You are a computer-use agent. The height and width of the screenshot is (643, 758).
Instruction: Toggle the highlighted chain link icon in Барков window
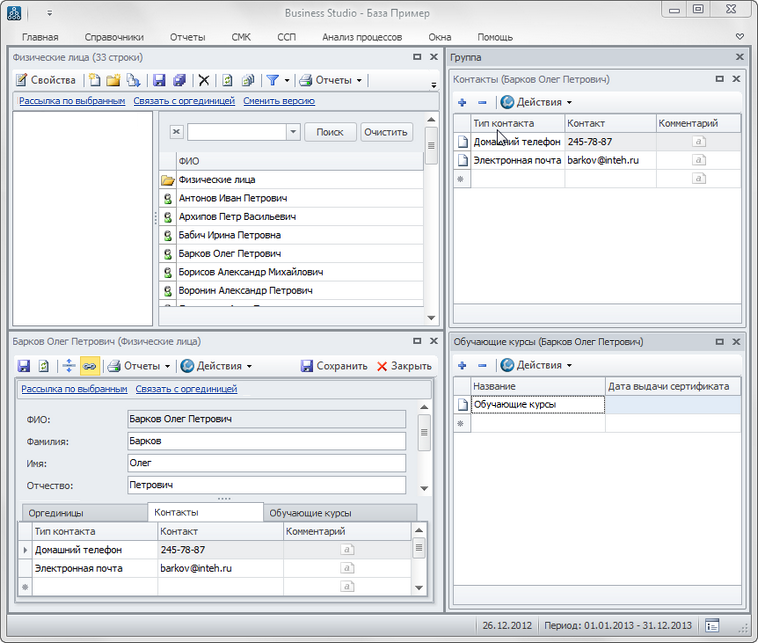coord(89,366)
